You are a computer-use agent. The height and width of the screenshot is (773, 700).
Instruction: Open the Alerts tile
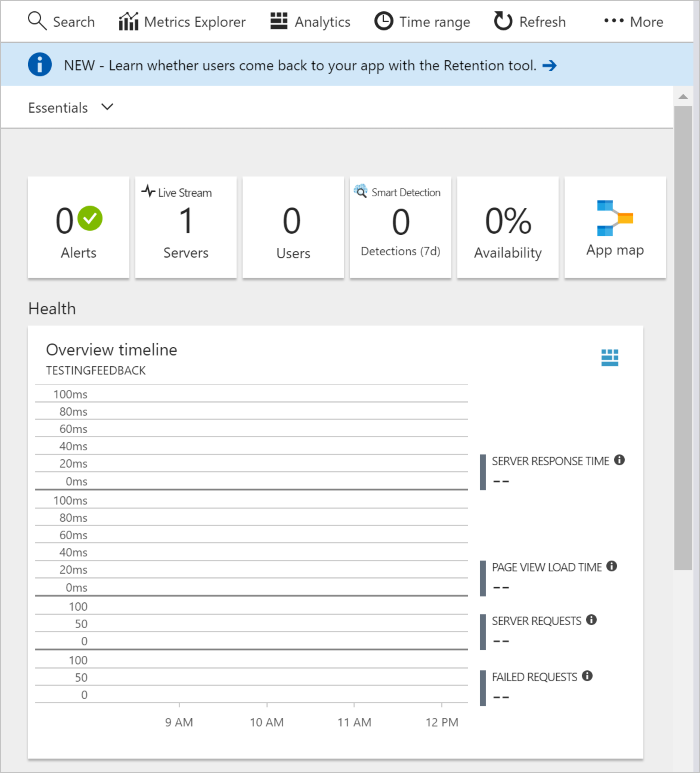pos(78,227)
